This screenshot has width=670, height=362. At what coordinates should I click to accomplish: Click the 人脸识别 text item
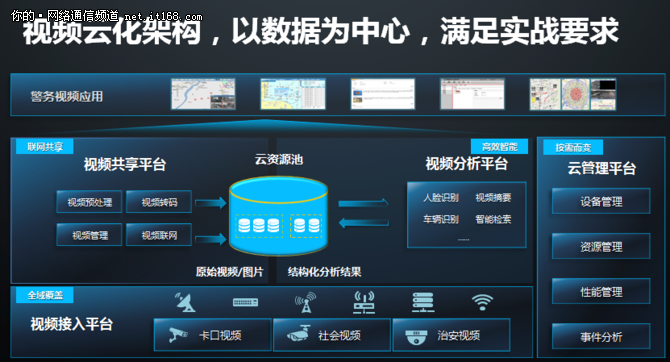pos(441,197)
